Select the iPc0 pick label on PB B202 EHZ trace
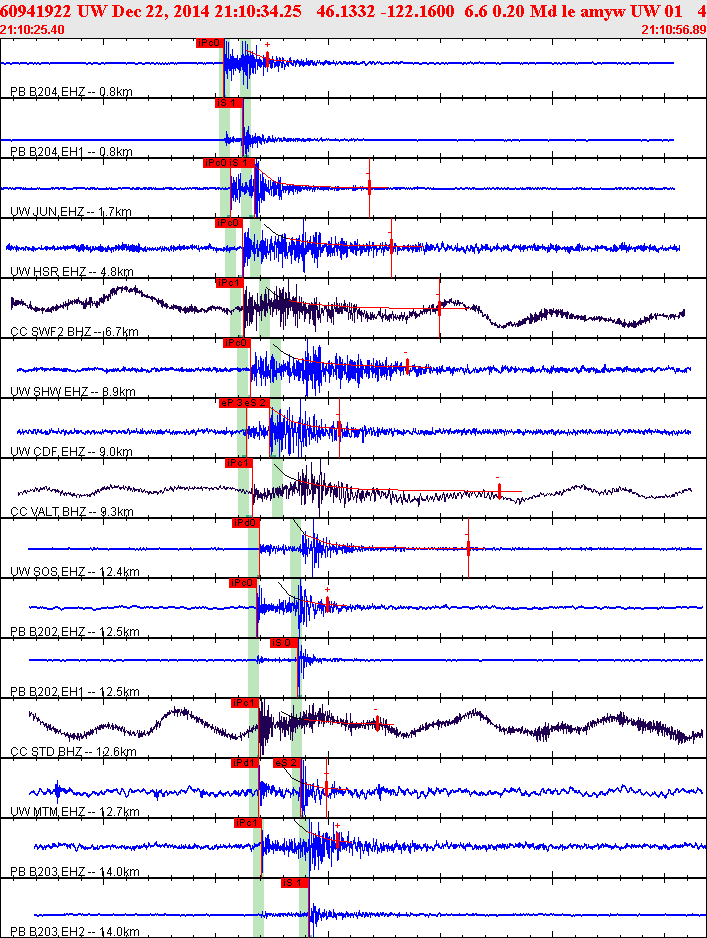 243,583
